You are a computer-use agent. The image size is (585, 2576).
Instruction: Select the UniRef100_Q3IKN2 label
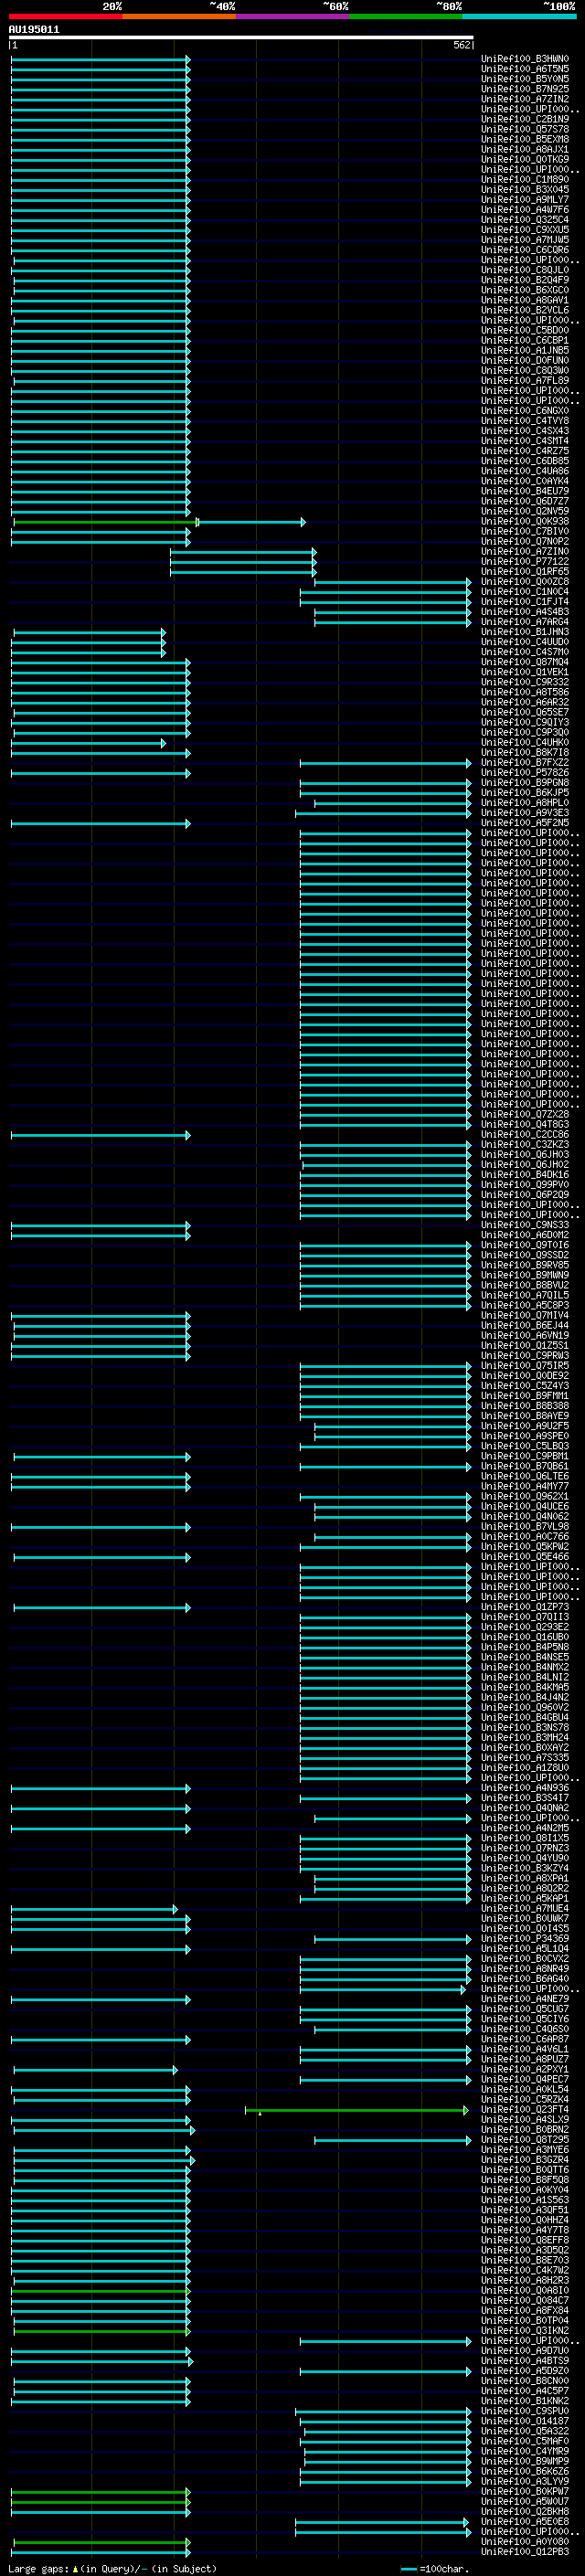pos(525,2330)
